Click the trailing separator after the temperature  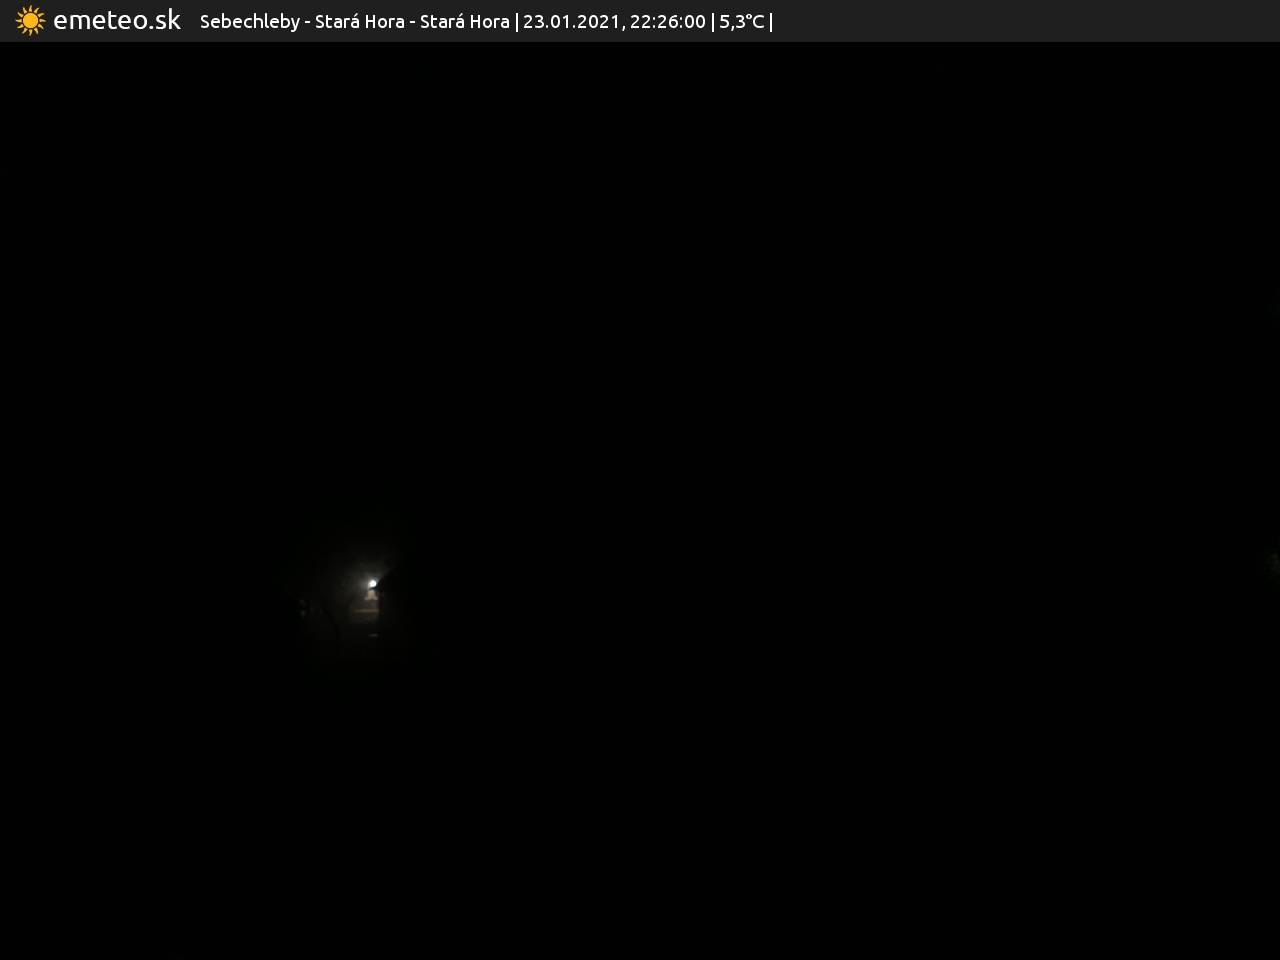[771, 22]
